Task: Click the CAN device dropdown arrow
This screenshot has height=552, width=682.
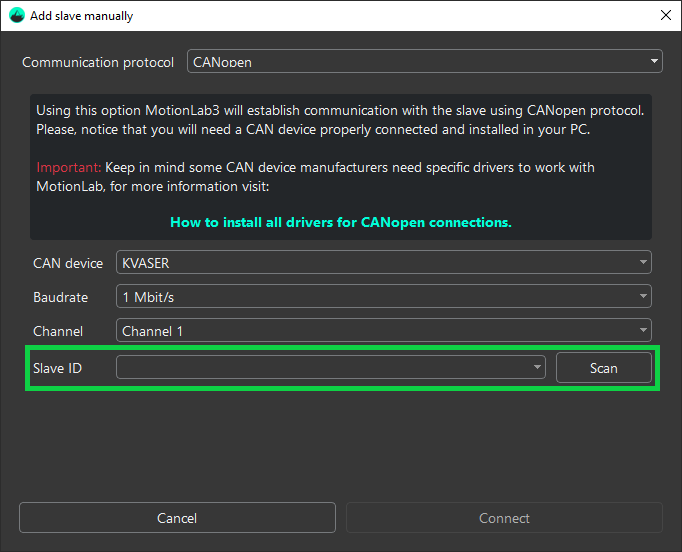Action: coord(643,263)
